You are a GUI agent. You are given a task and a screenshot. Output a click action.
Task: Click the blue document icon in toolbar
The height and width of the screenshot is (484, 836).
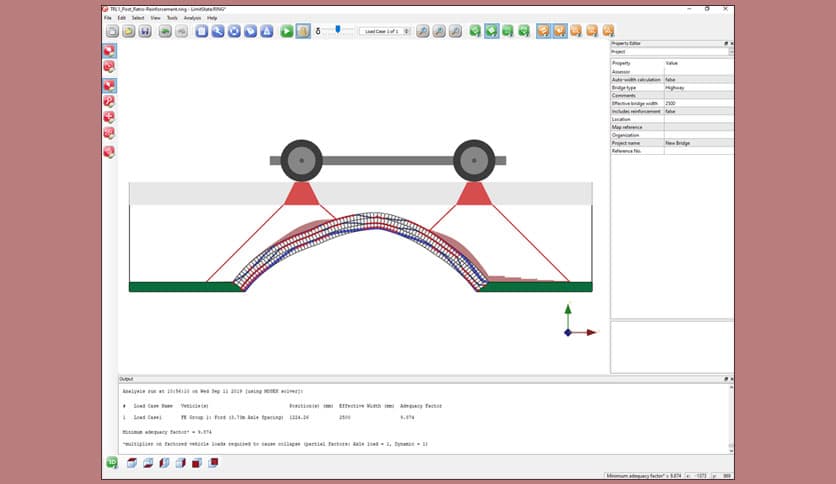click(202, 31)
